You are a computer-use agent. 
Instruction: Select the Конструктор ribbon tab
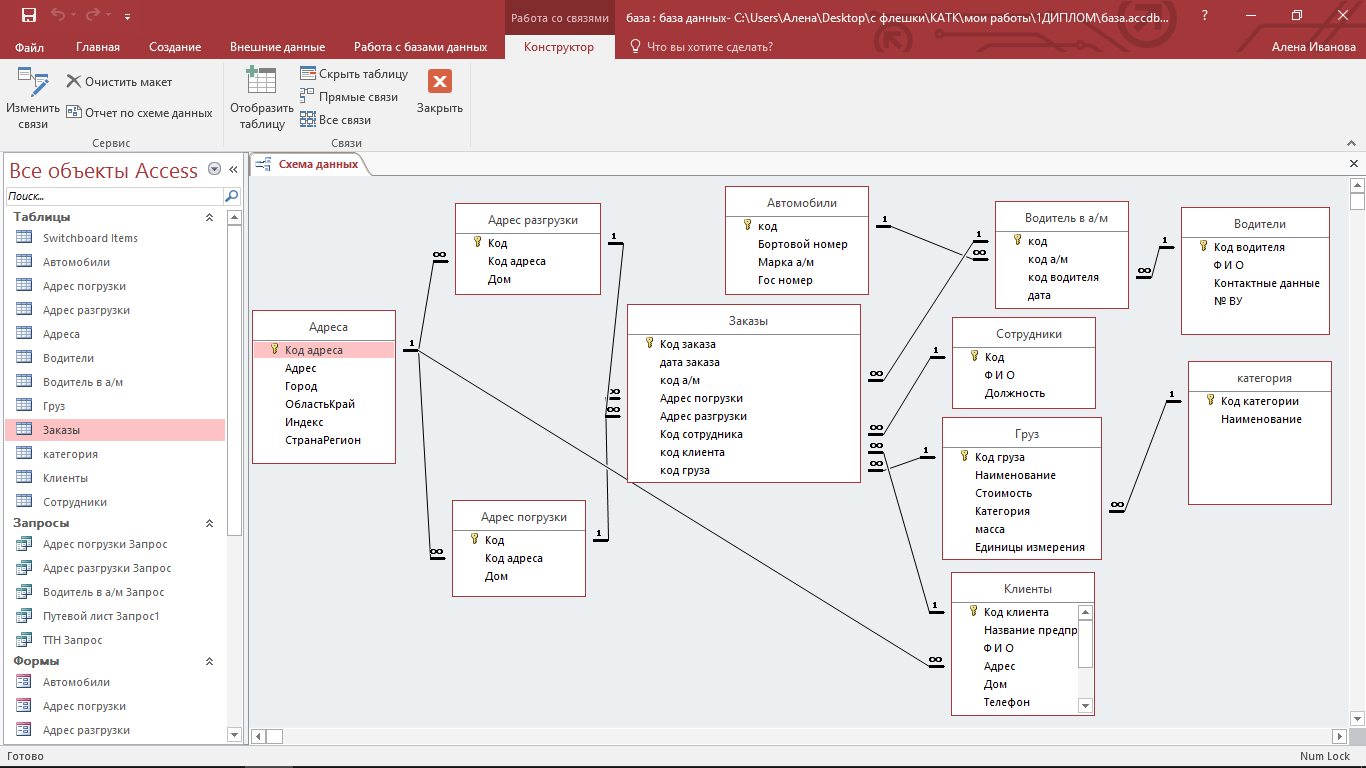pyautogui.click(x=559, y=47)
